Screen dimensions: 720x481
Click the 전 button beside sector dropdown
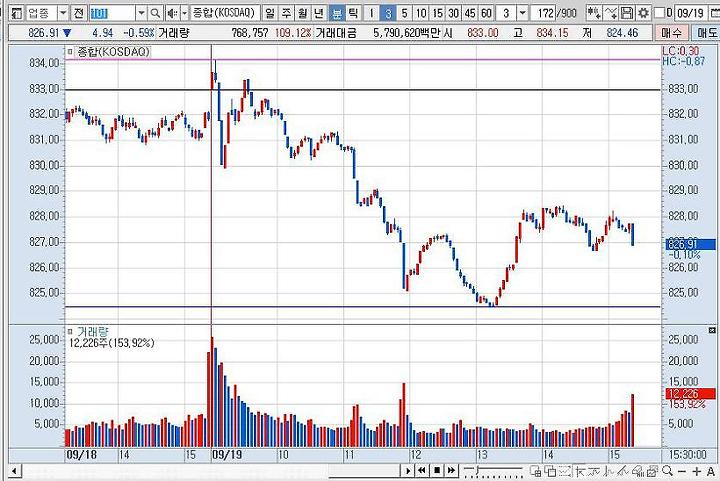point(79,13)
